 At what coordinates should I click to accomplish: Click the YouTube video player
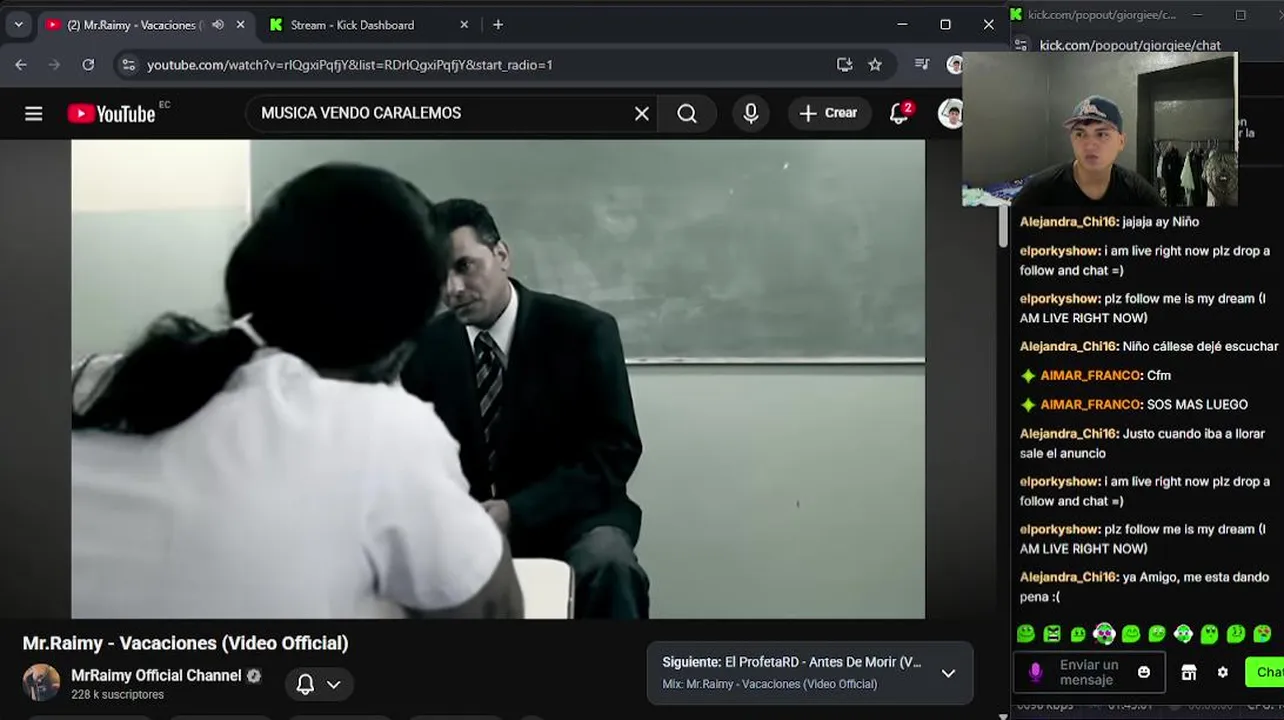pyautogui.click(x=498, y=379)
